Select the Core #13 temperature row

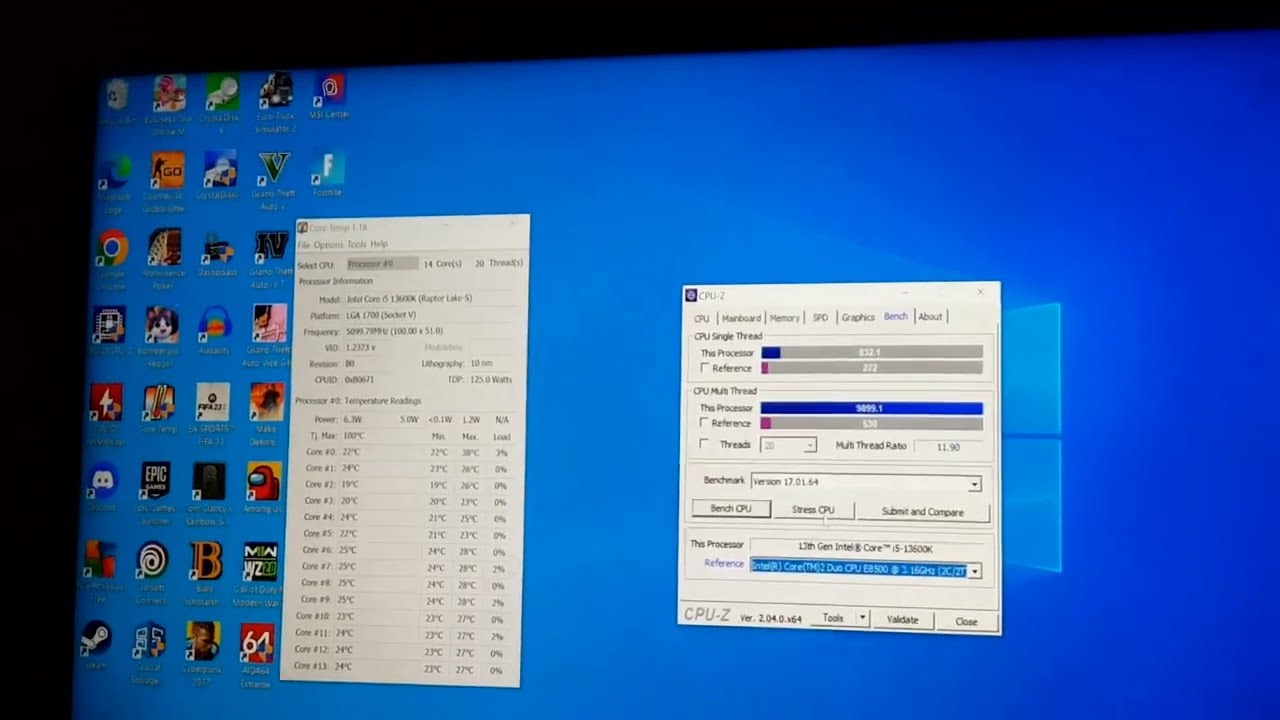click(403, 667)
